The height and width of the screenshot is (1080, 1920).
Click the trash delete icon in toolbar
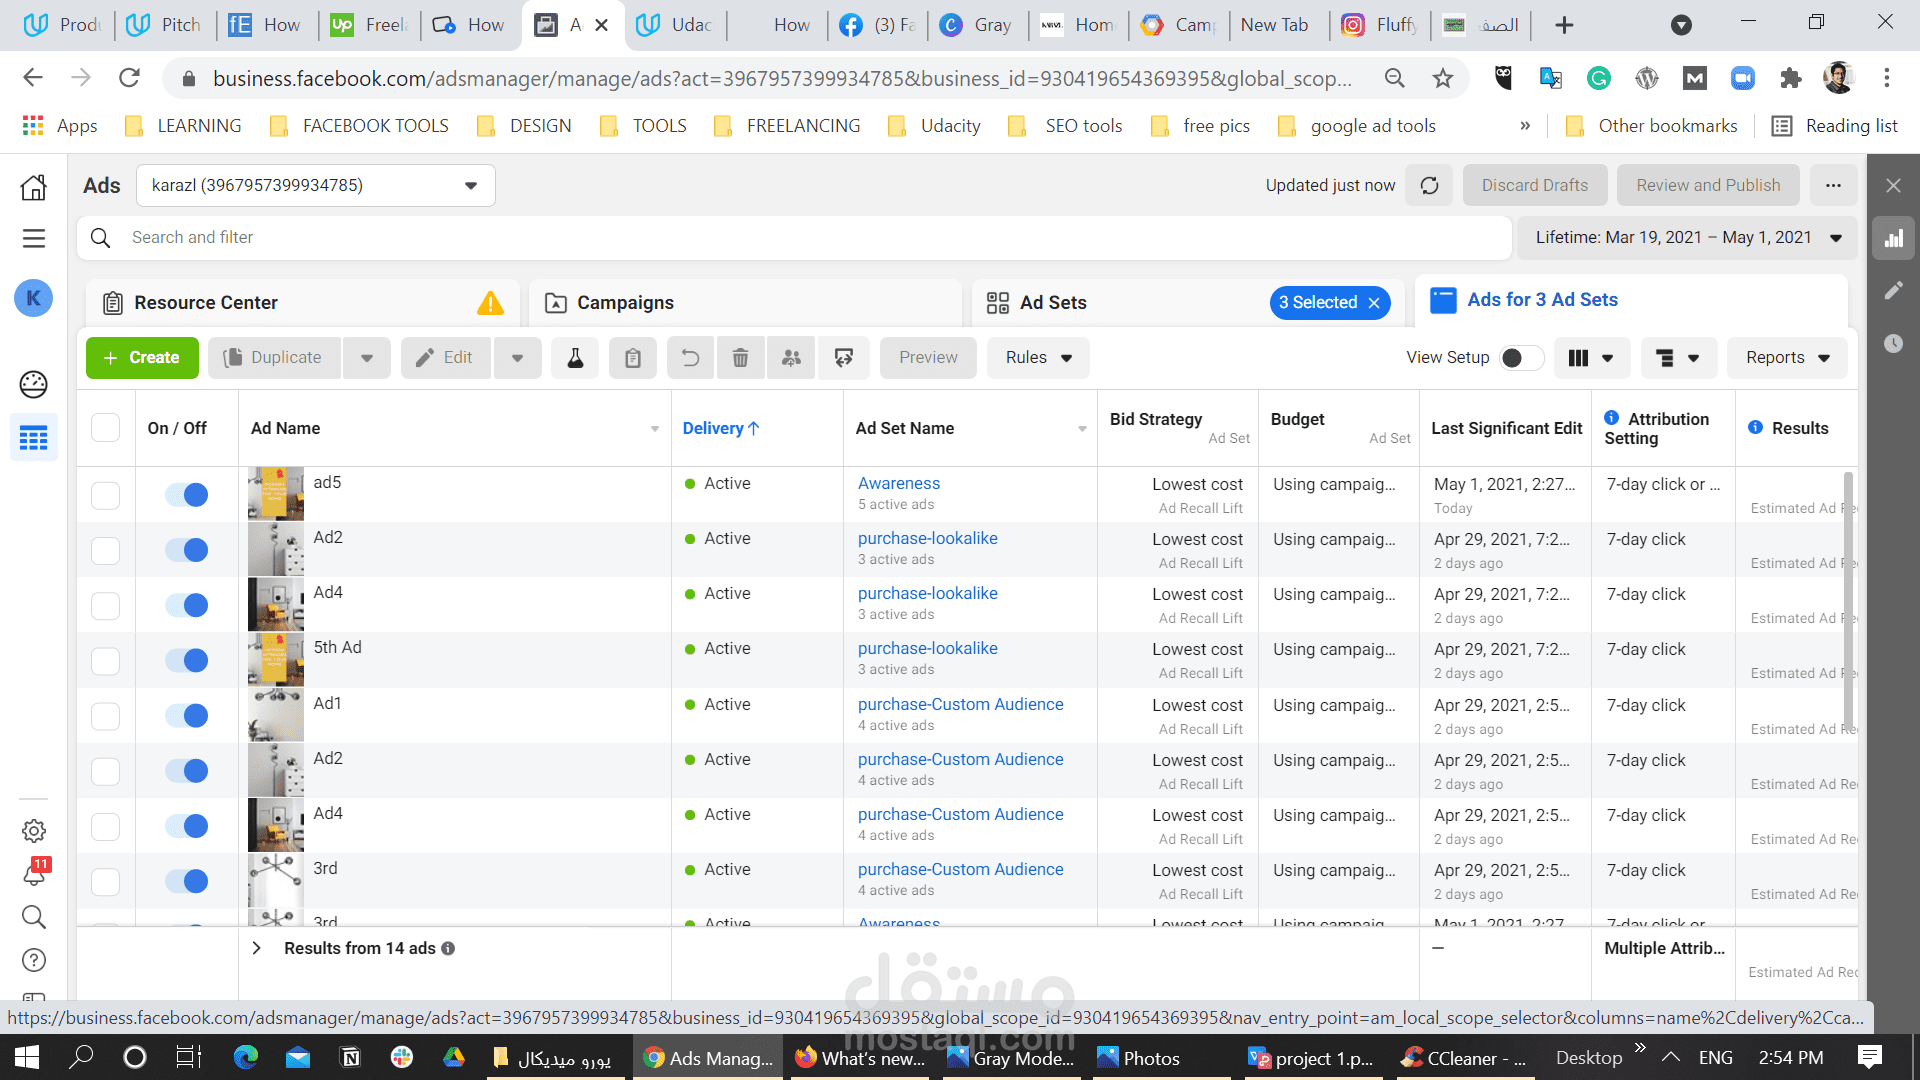[x=740, y=358]
